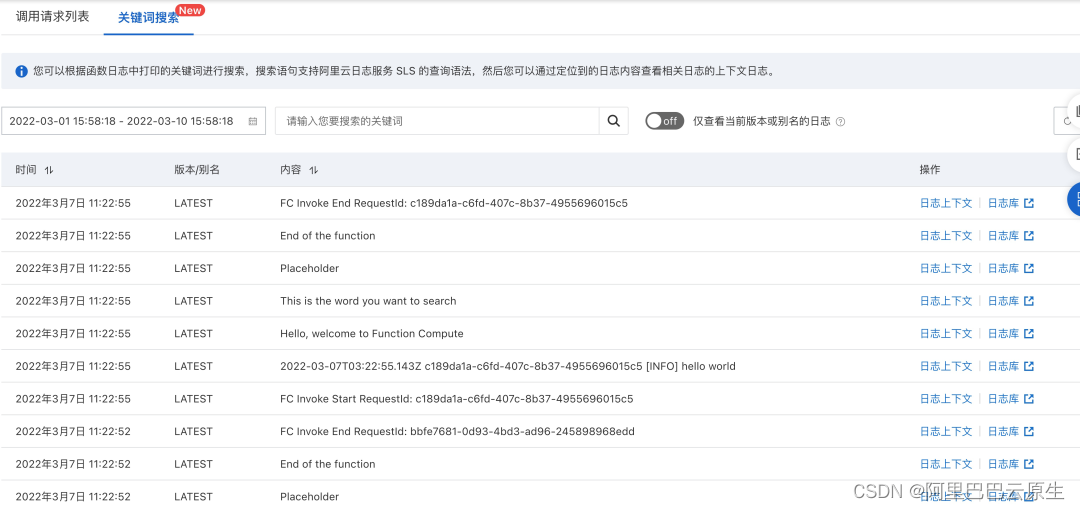Click external link icon in [INFO] hello world row
This screenshot has height=510, width=1080.
click(1029, 366)
